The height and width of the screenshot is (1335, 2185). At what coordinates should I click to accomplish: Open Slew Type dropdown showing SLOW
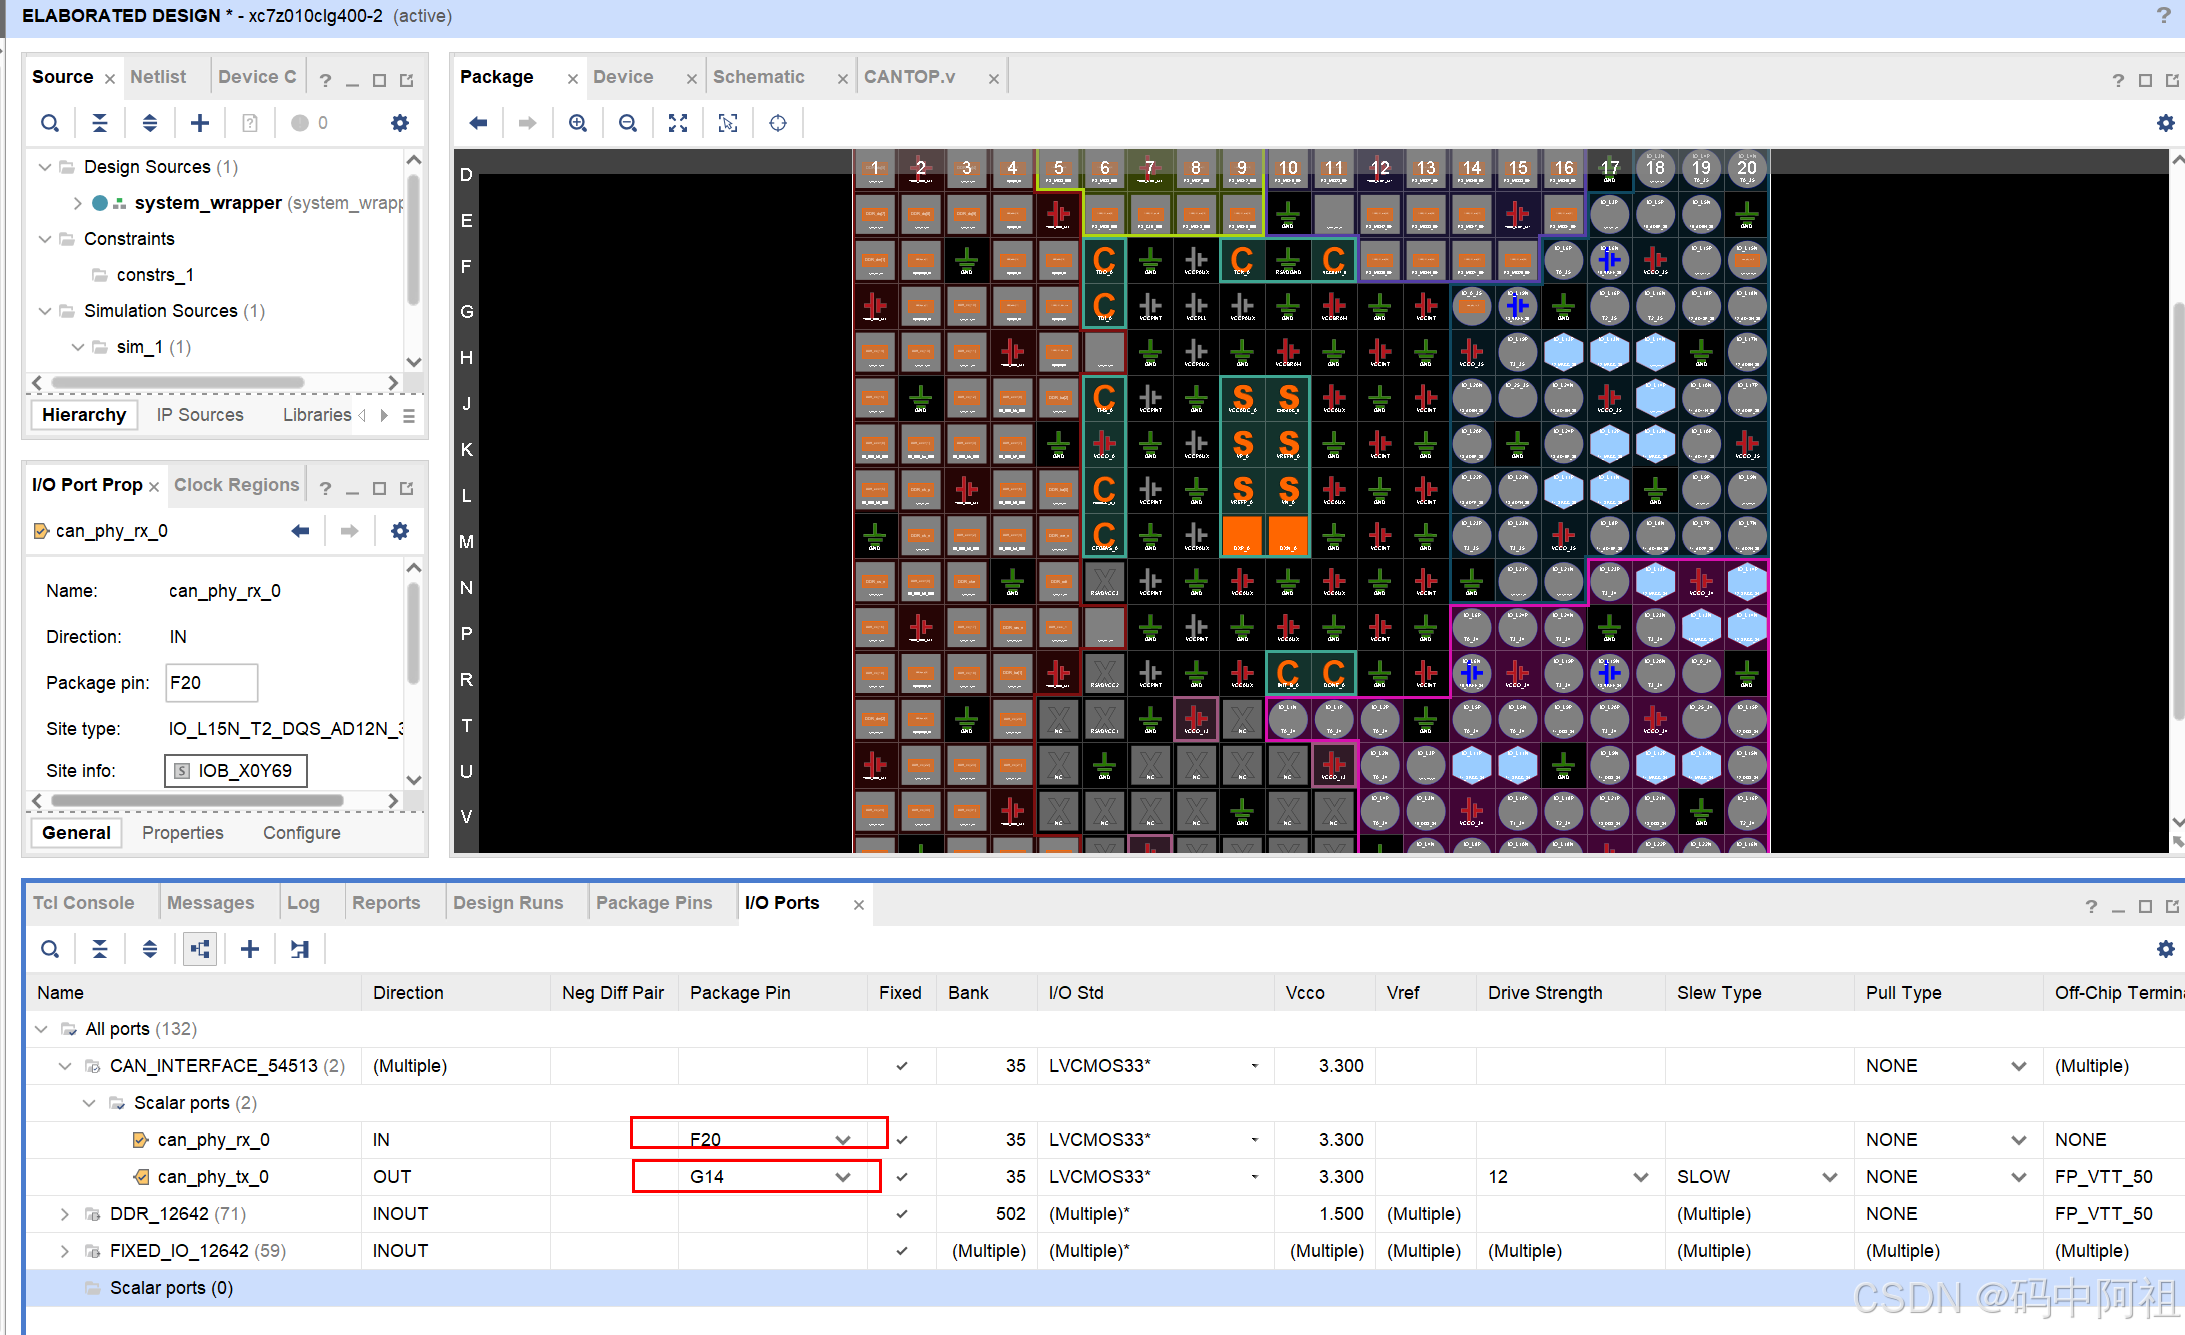click(1829, 1177)
